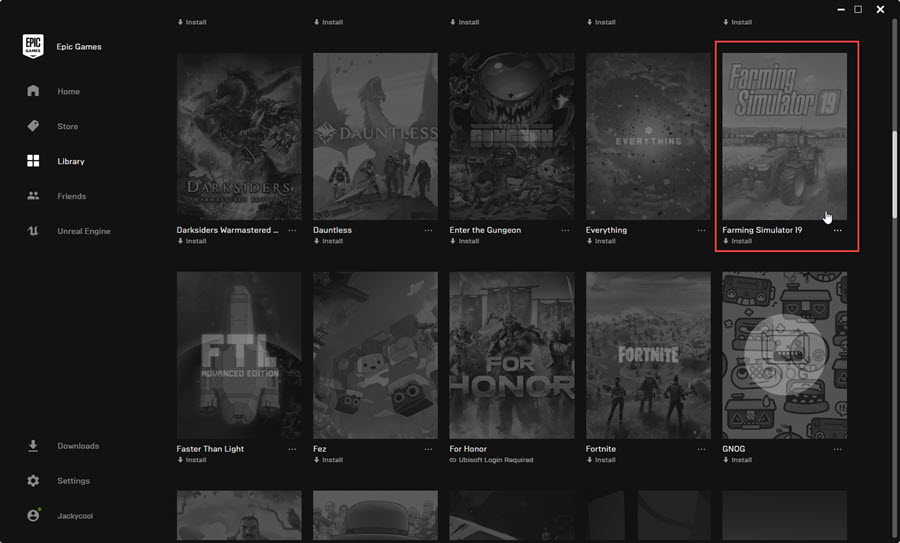
Task: Install Dauntless
Action: click(x=328, y=241)
